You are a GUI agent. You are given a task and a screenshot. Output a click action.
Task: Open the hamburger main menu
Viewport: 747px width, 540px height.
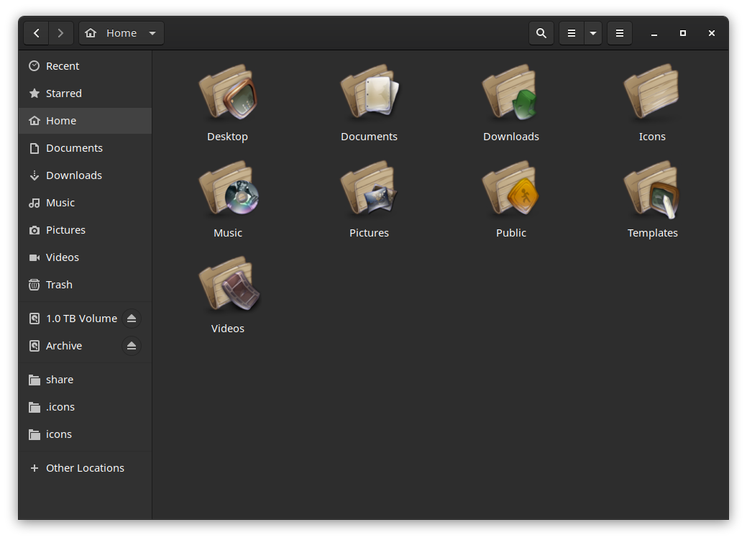coord(619,33)
